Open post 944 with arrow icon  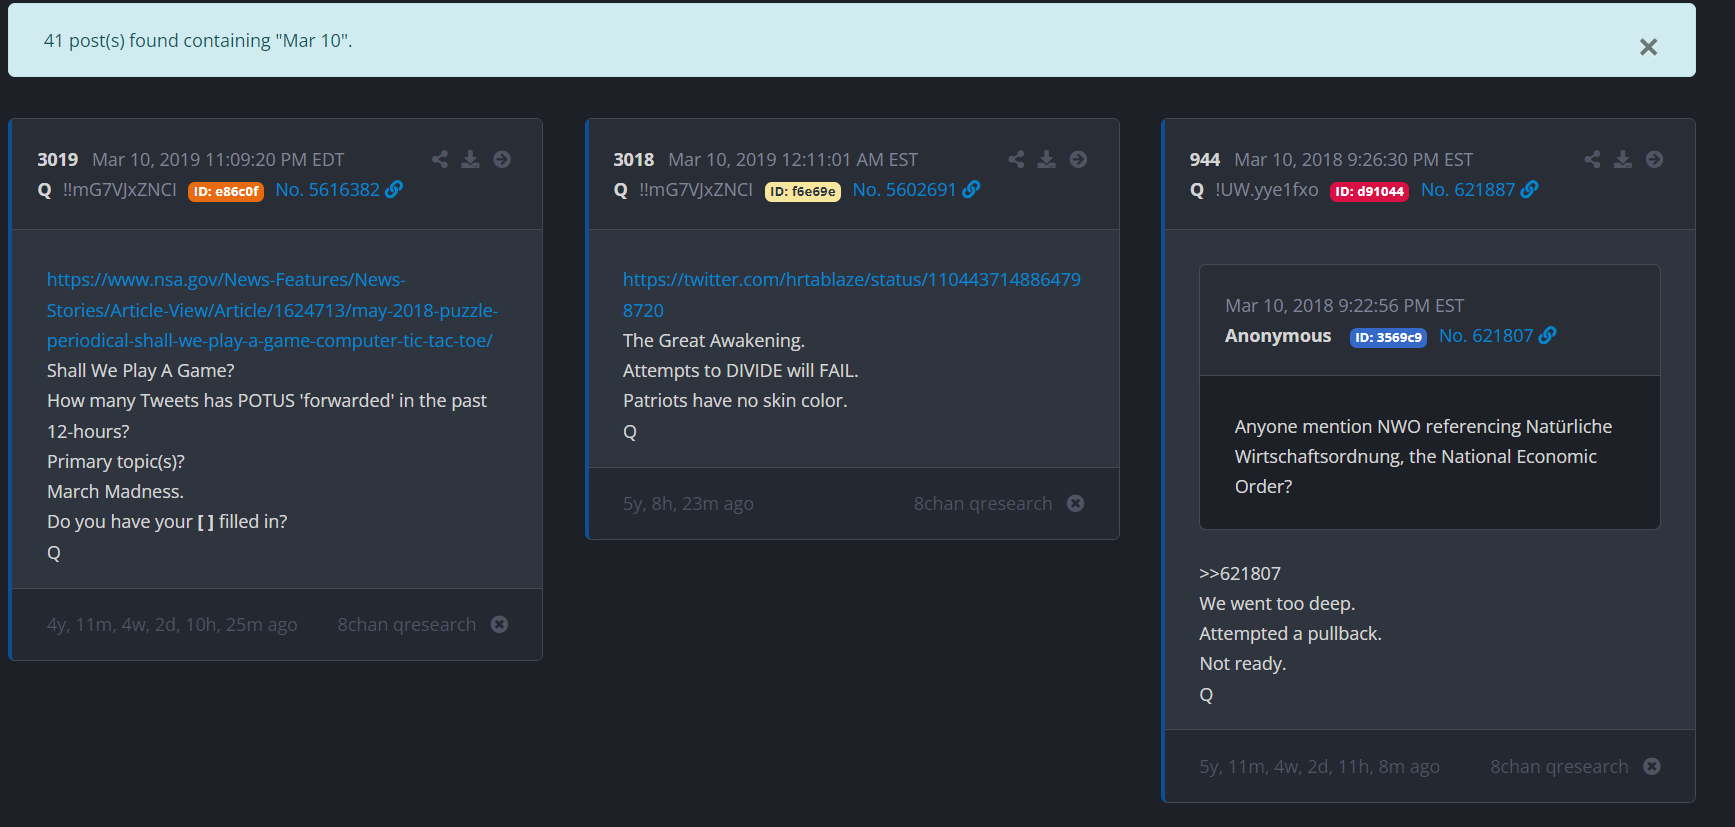(x=1654, y=159)
